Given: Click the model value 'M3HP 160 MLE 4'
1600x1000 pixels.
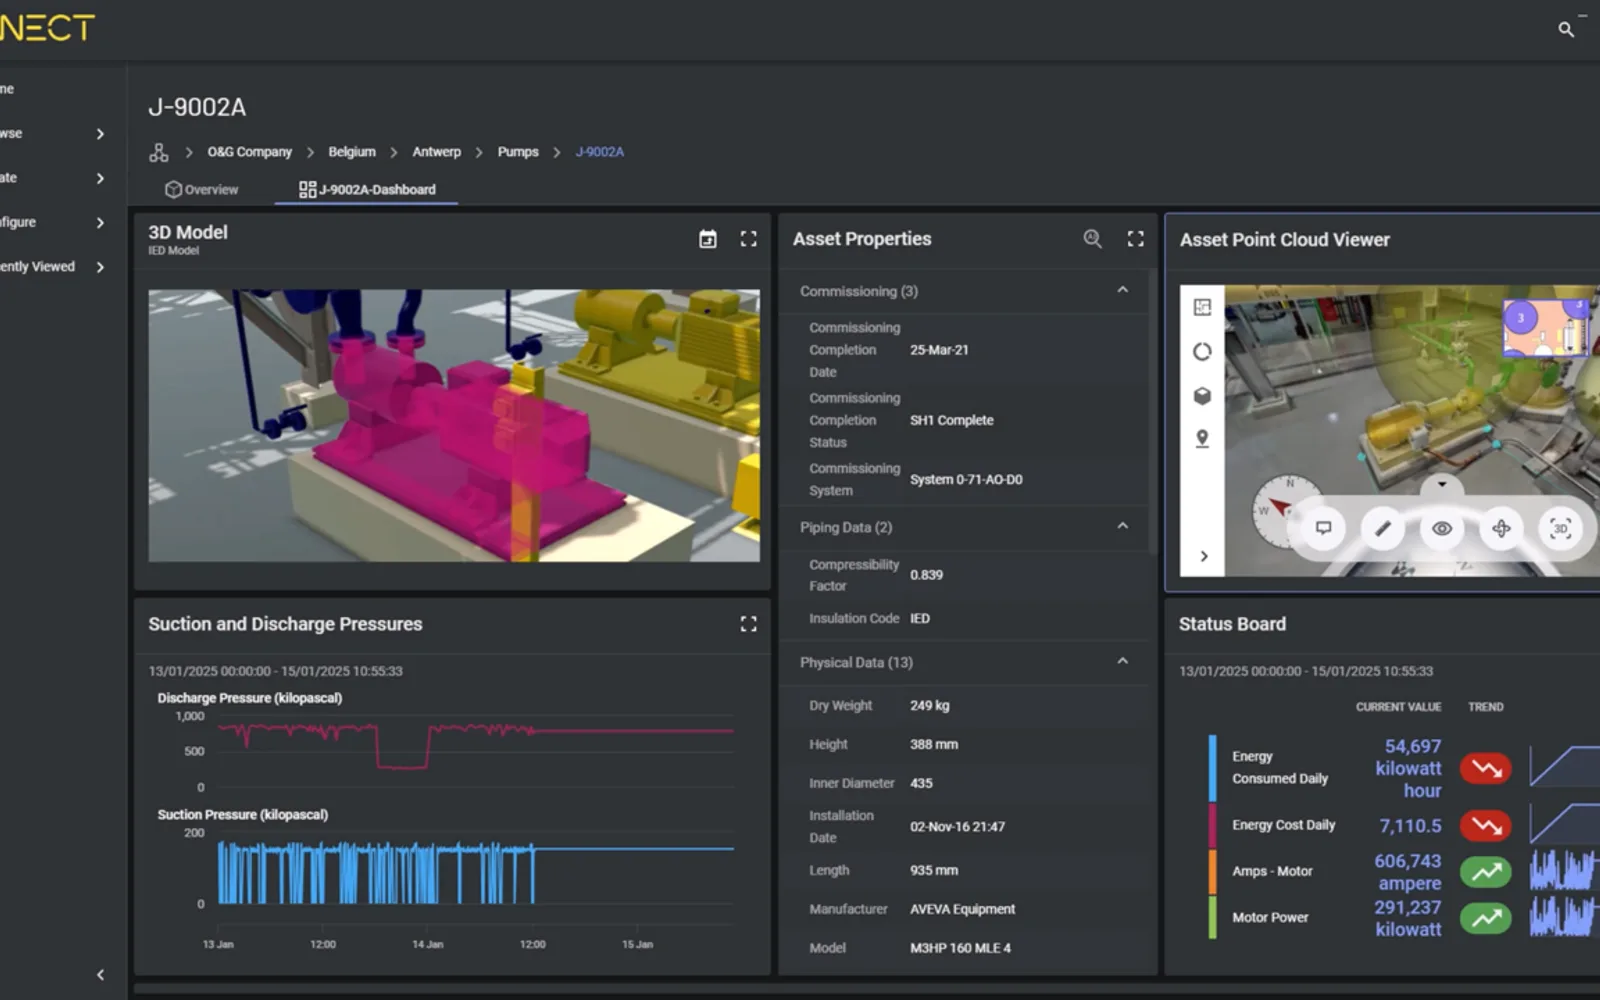Looking at the screenshot, I should (960, 948).
